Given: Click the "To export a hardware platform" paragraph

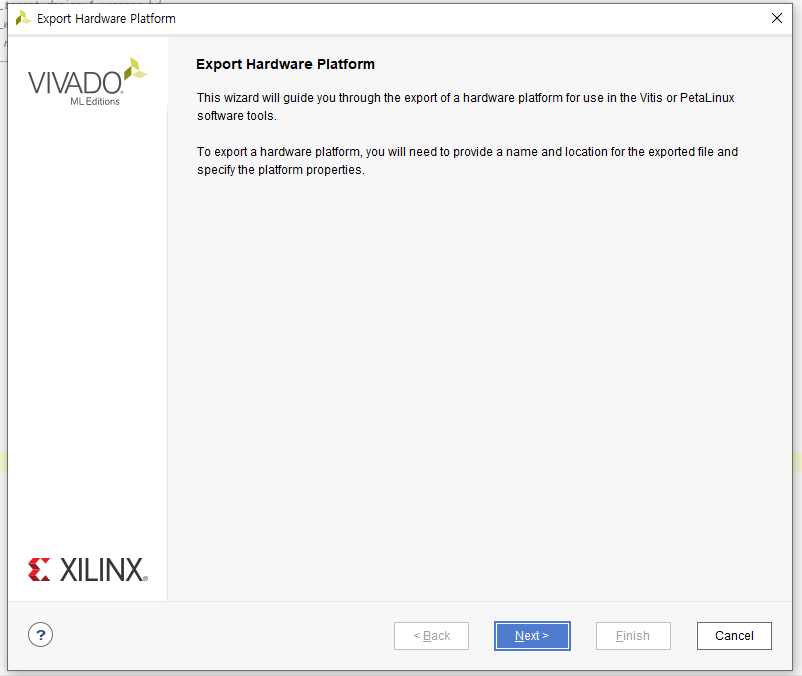Looking at the screenshot, I should [467, 161].
